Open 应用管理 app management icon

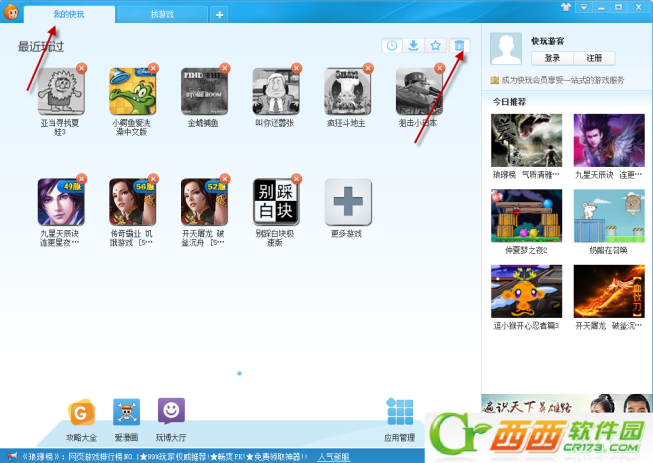[400, 412]
